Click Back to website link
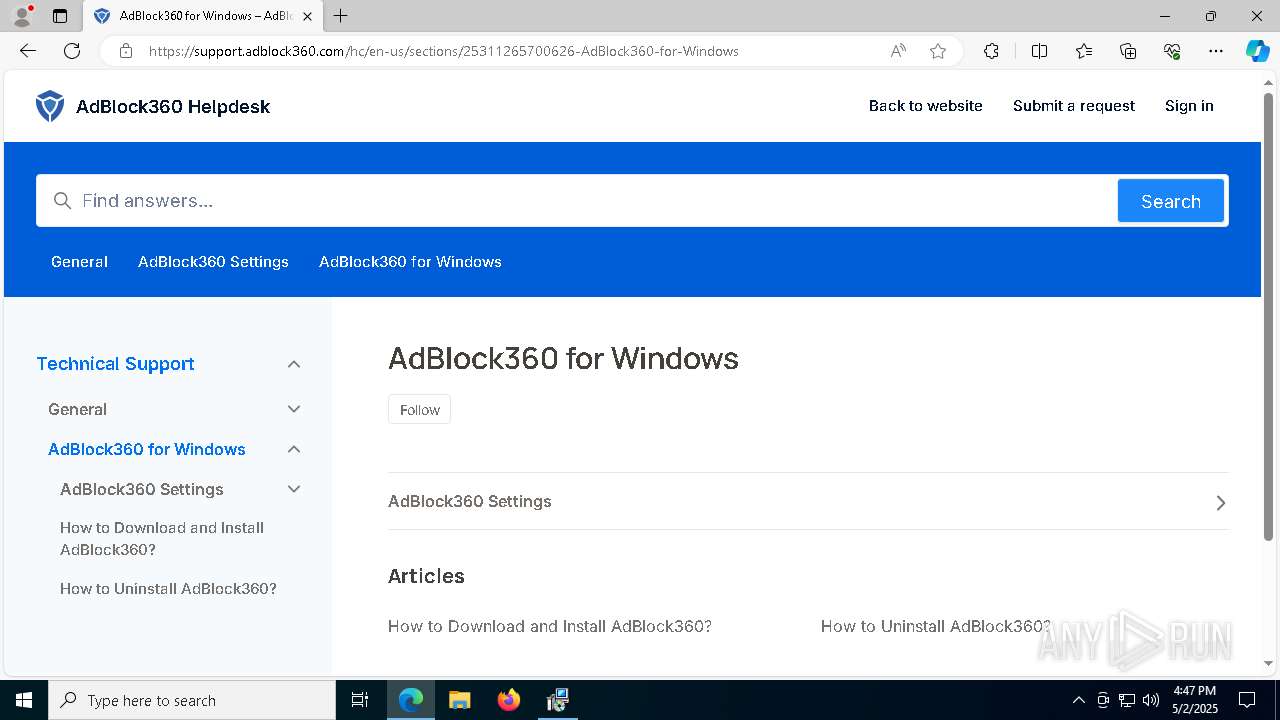The width and height of the screenshot is (1280, 720). (x=925, y=106)
